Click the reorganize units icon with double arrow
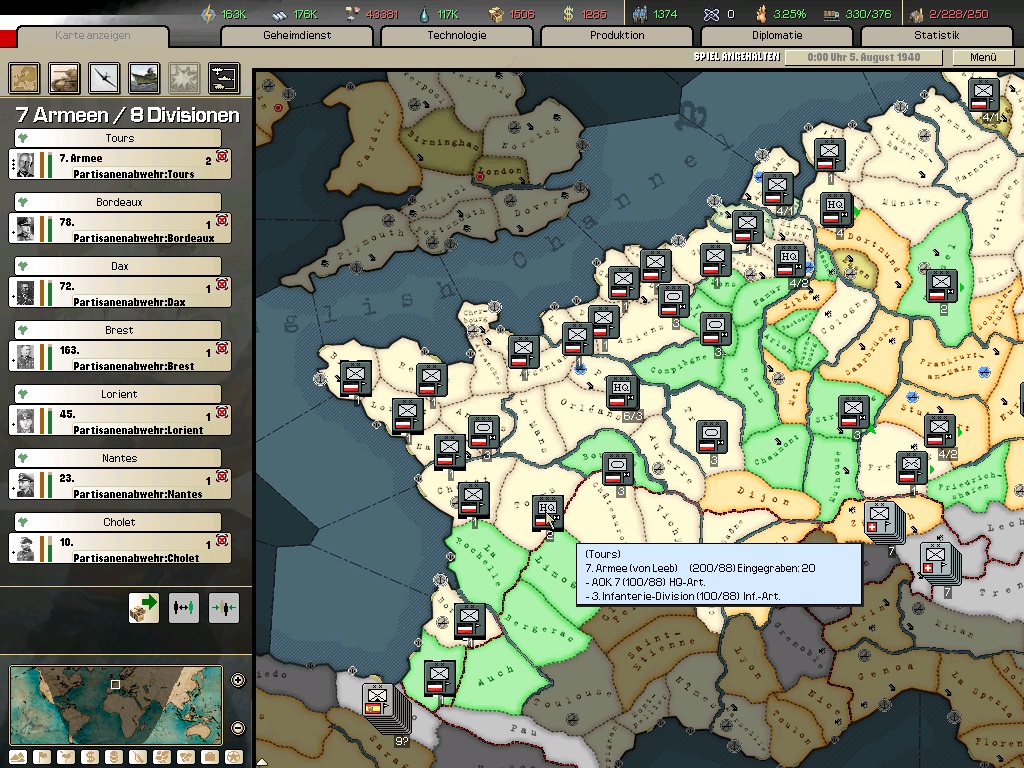This screenshot has height=768, width=1024. tap(184, 608)
